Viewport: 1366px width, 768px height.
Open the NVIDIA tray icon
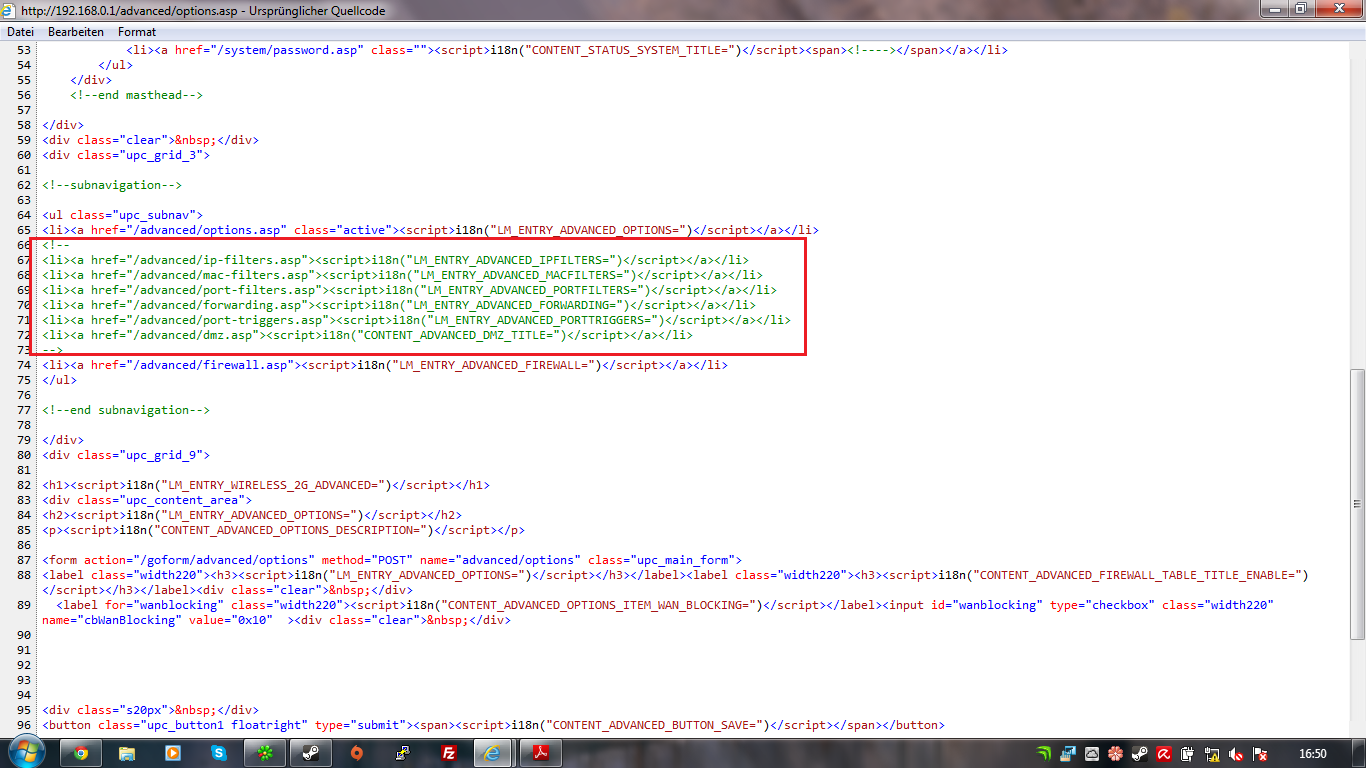[x=1044, y=754]
